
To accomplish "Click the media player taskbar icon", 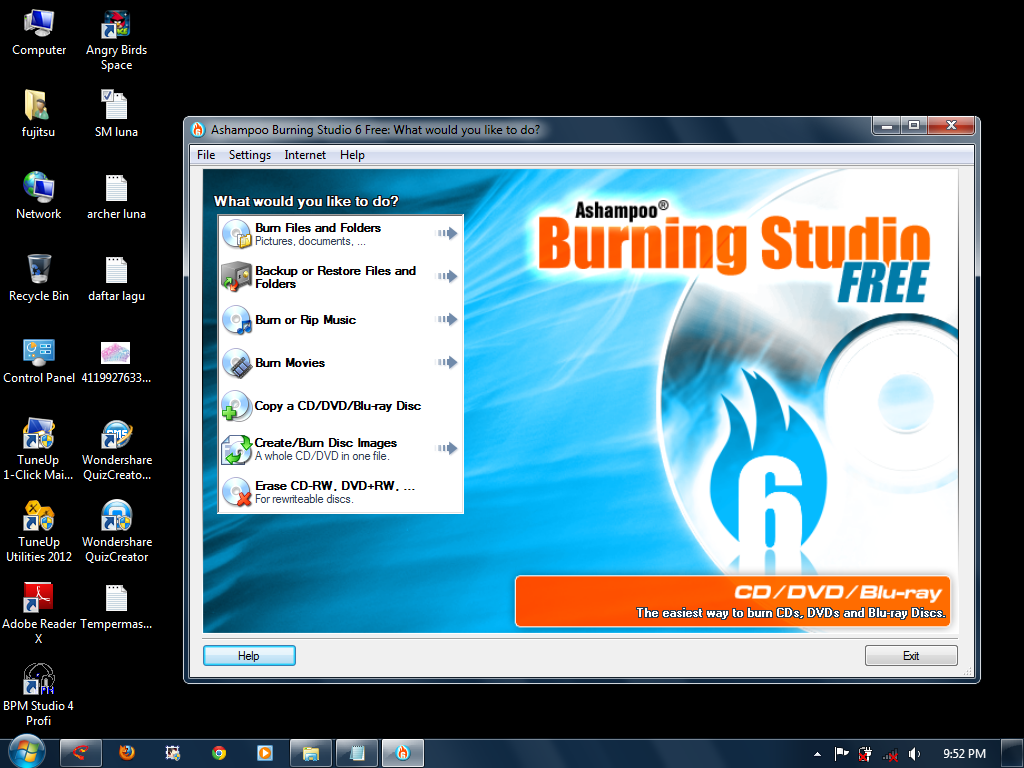I will point(264,753).
